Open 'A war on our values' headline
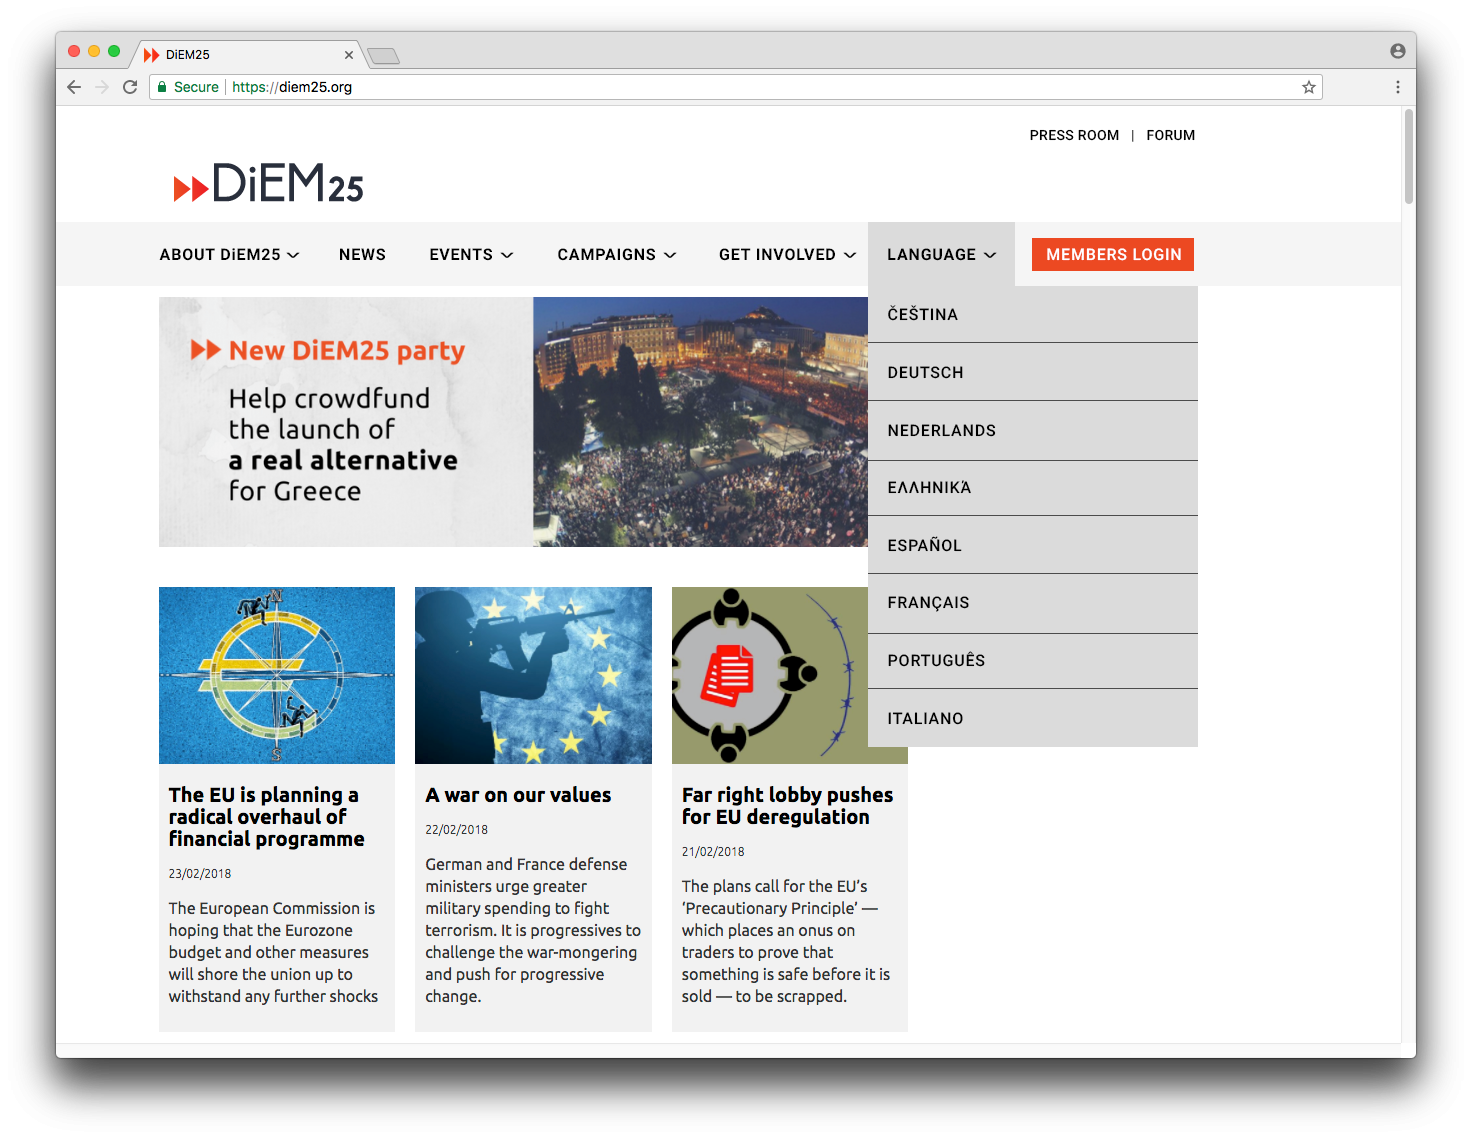 (x=518, y=795)
